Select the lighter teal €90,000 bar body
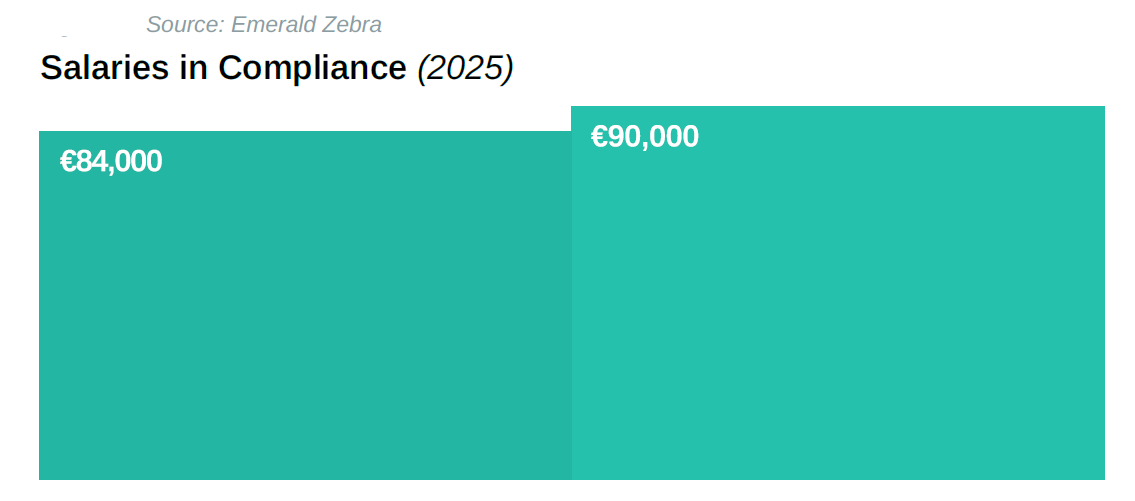The height and width of the screenshot is (501, 1135). [838, 320]
